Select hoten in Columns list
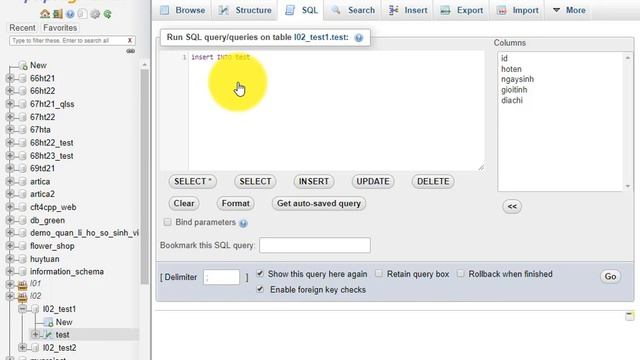This screenshot has width=640, height=360. tap(511, 69)
